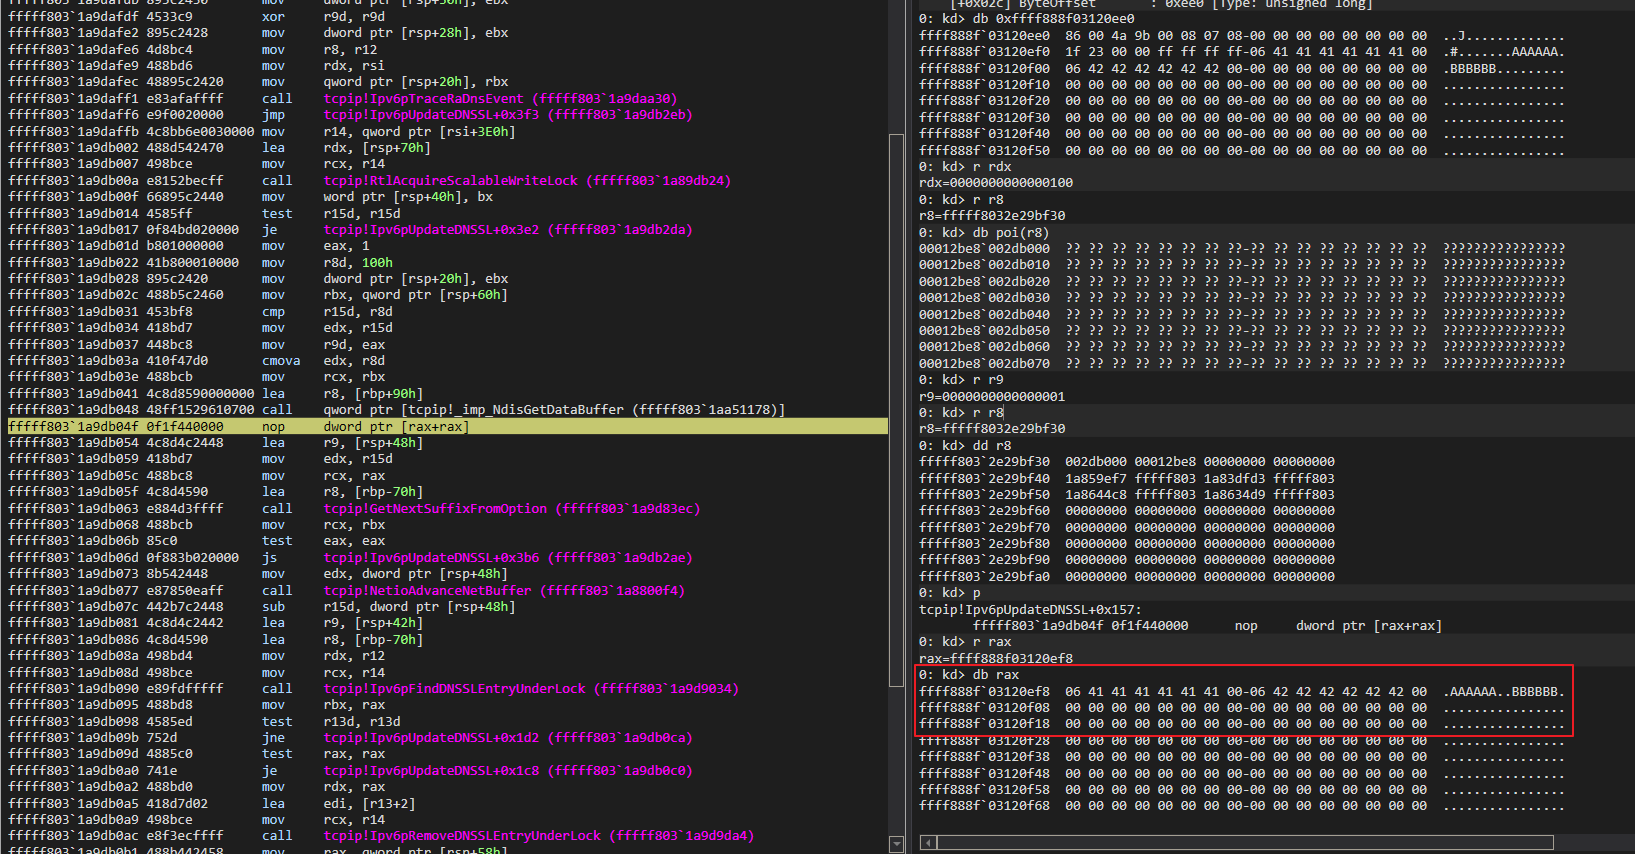Image resolution: width=1635 pixels, height=854 pixels.
Task: Click the je target tcpip!Ipv6pUpdateDNSSL+0x3e2
Action: tap(508, 230)
